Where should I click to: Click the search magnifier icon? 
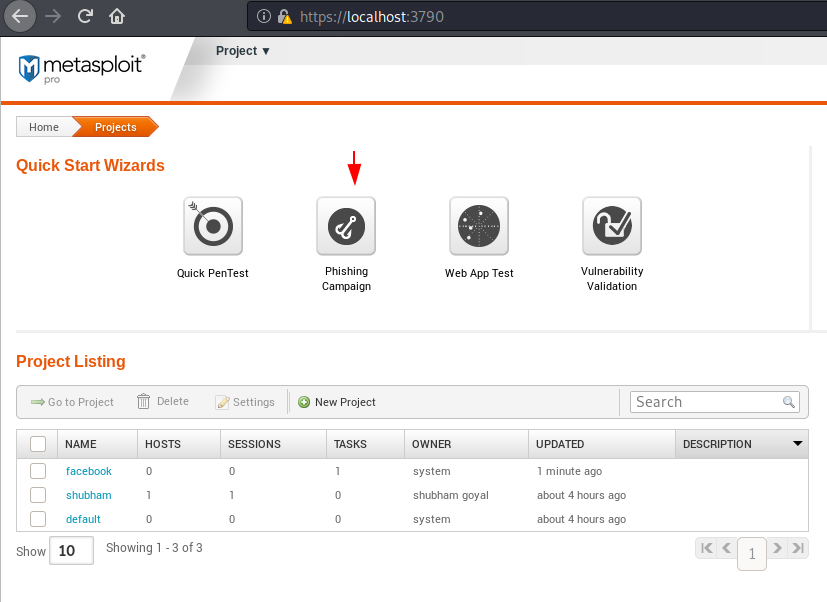coord(788,402)
